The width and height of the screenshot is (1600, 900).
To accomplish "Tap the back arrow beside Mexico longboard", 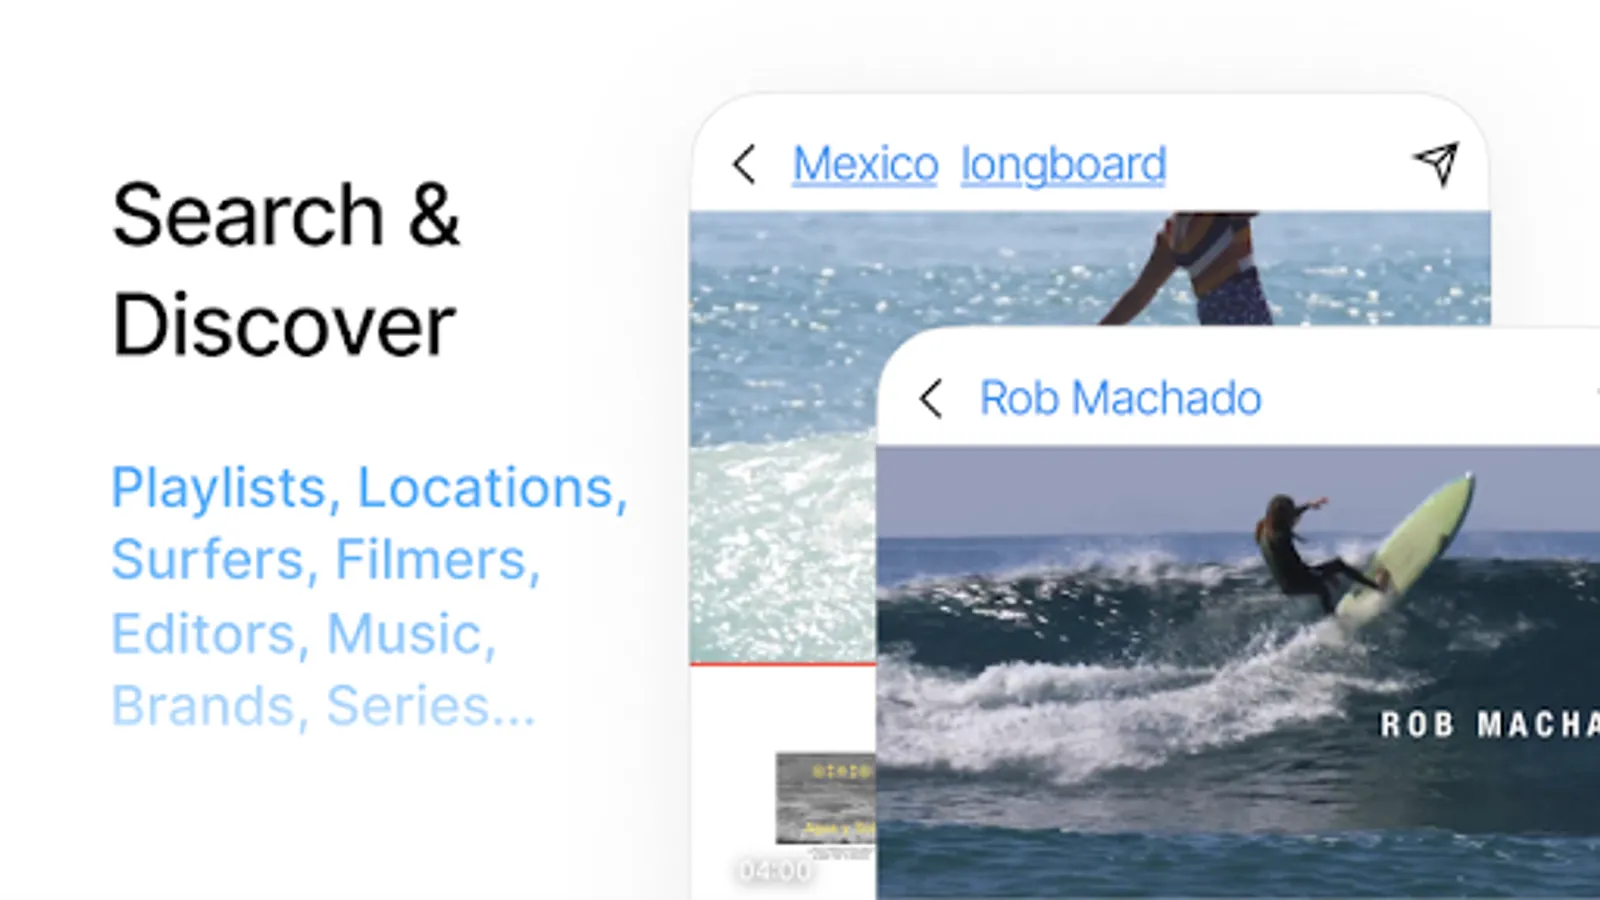I will coord(743,164).
